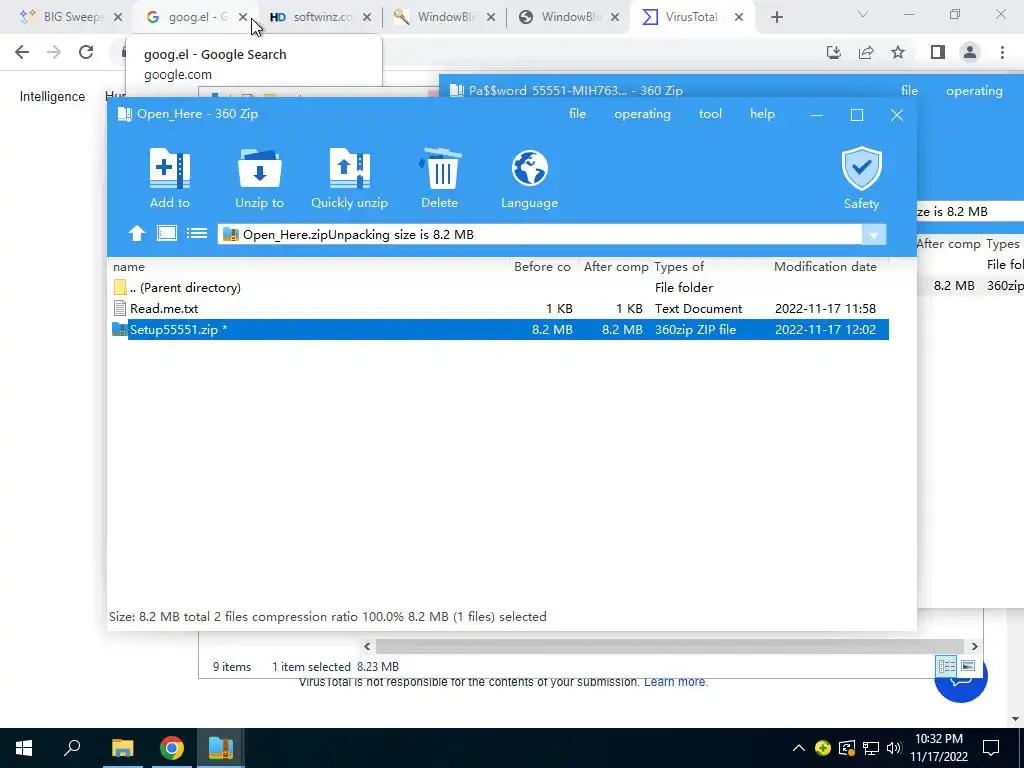The height and width of the screenshot is (768, 1024).
Task: Switch to thumbnail view icon in 360 Zip
Action: tap(167, 233)
